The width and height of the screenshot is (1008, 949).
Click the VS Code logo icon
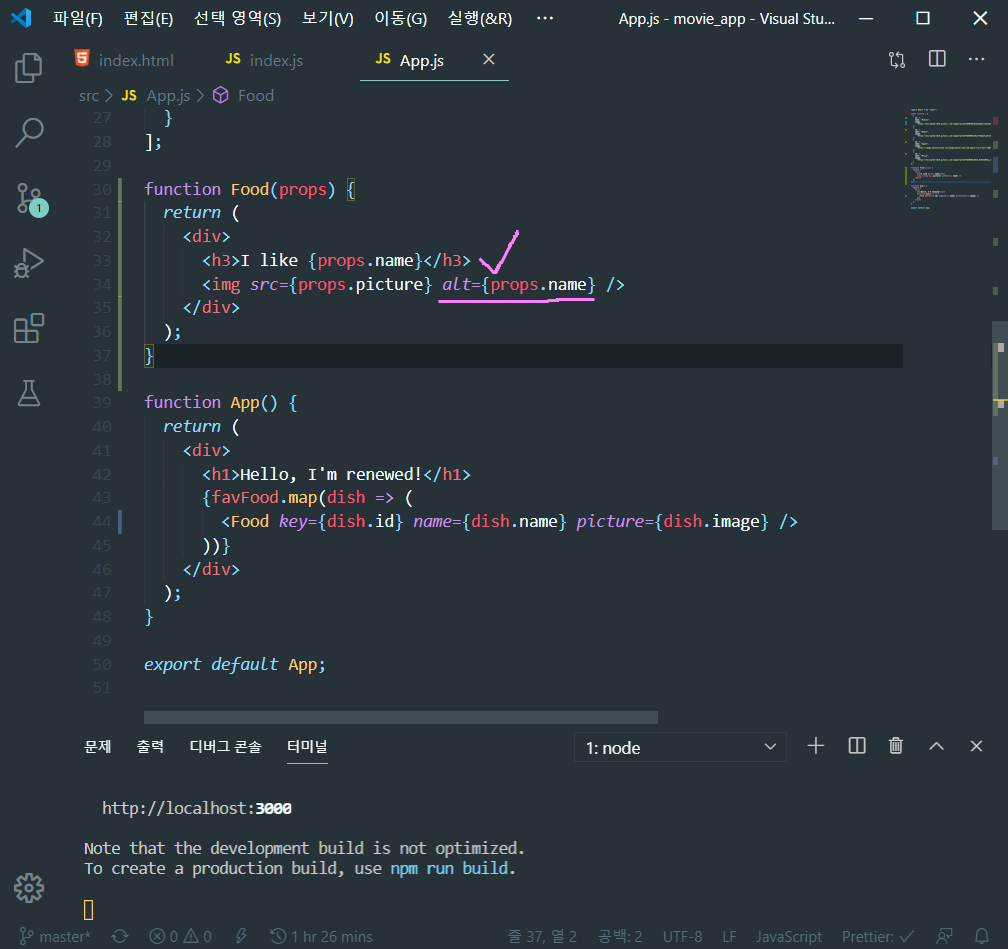pyautogui.click(x=21, y=17)
